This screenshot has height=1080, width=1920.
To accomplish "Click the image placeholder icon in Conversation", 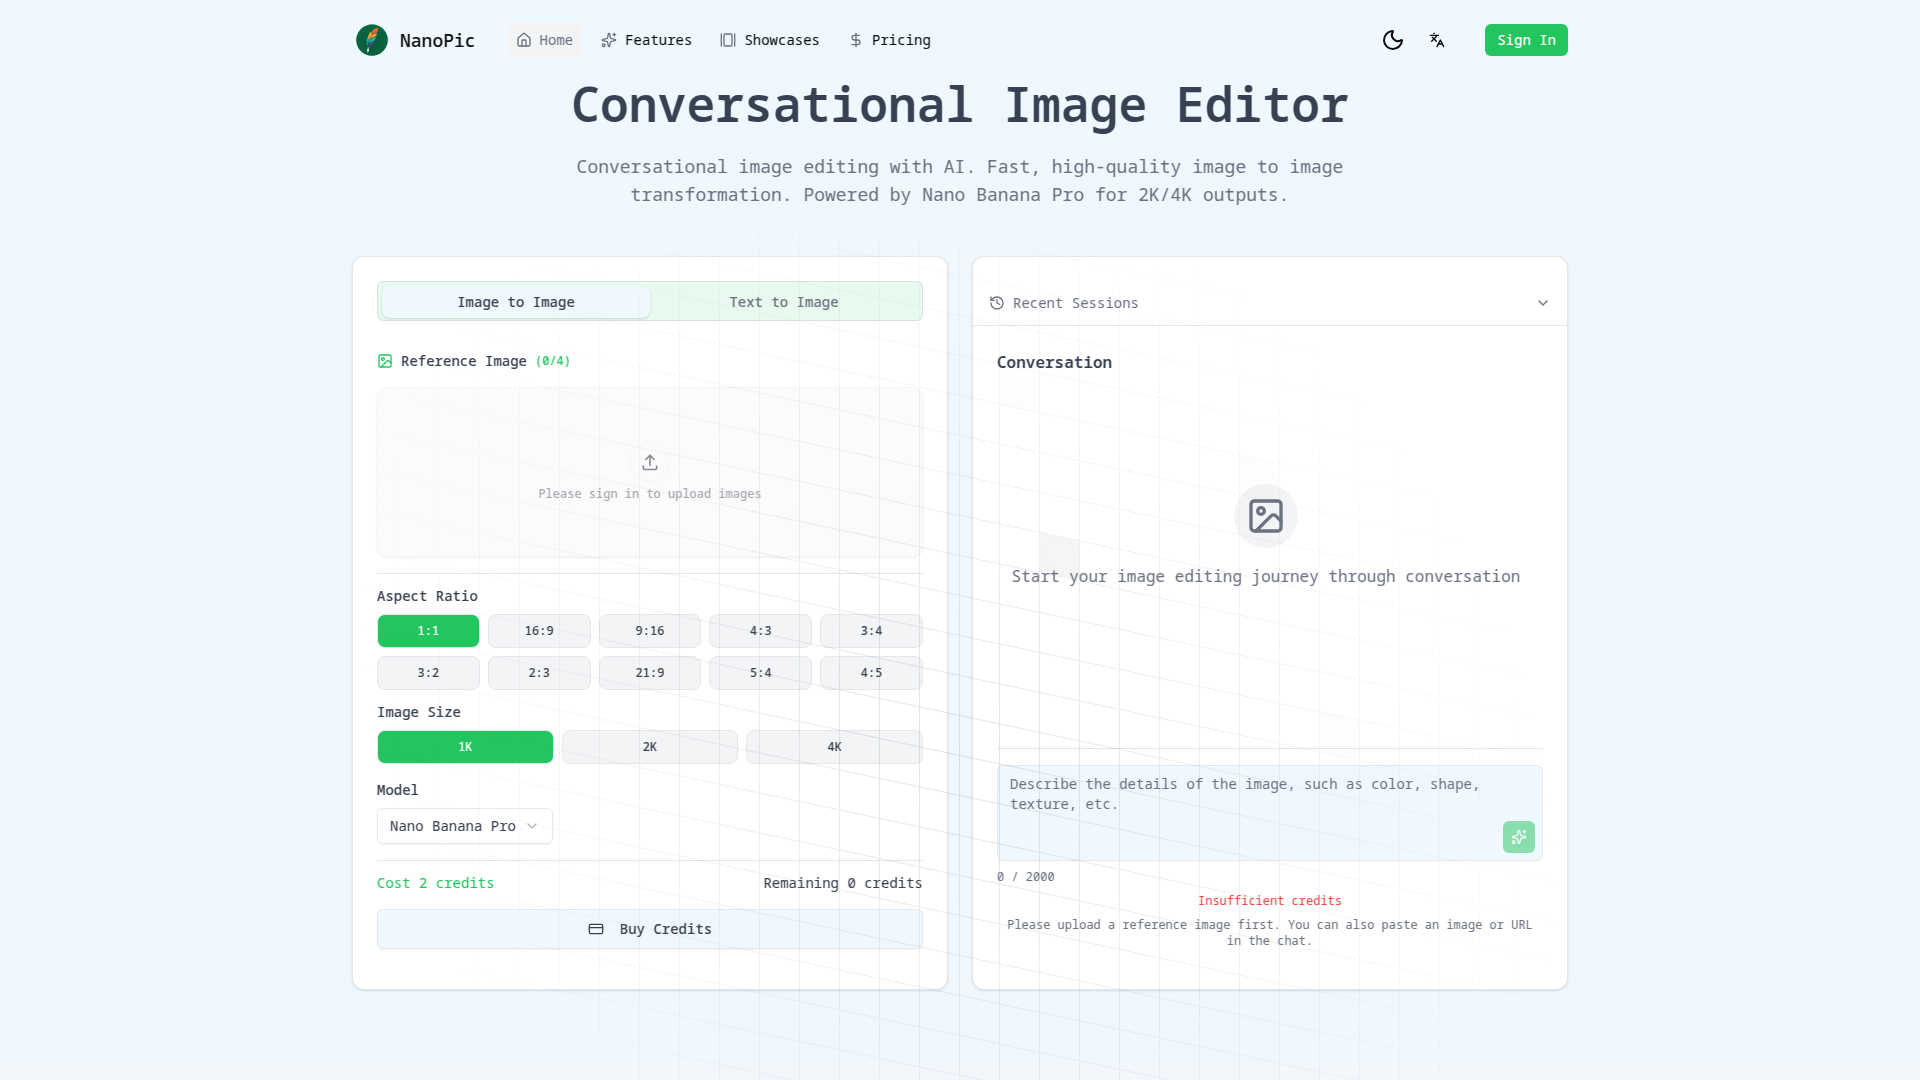I will click(1265, 516).
